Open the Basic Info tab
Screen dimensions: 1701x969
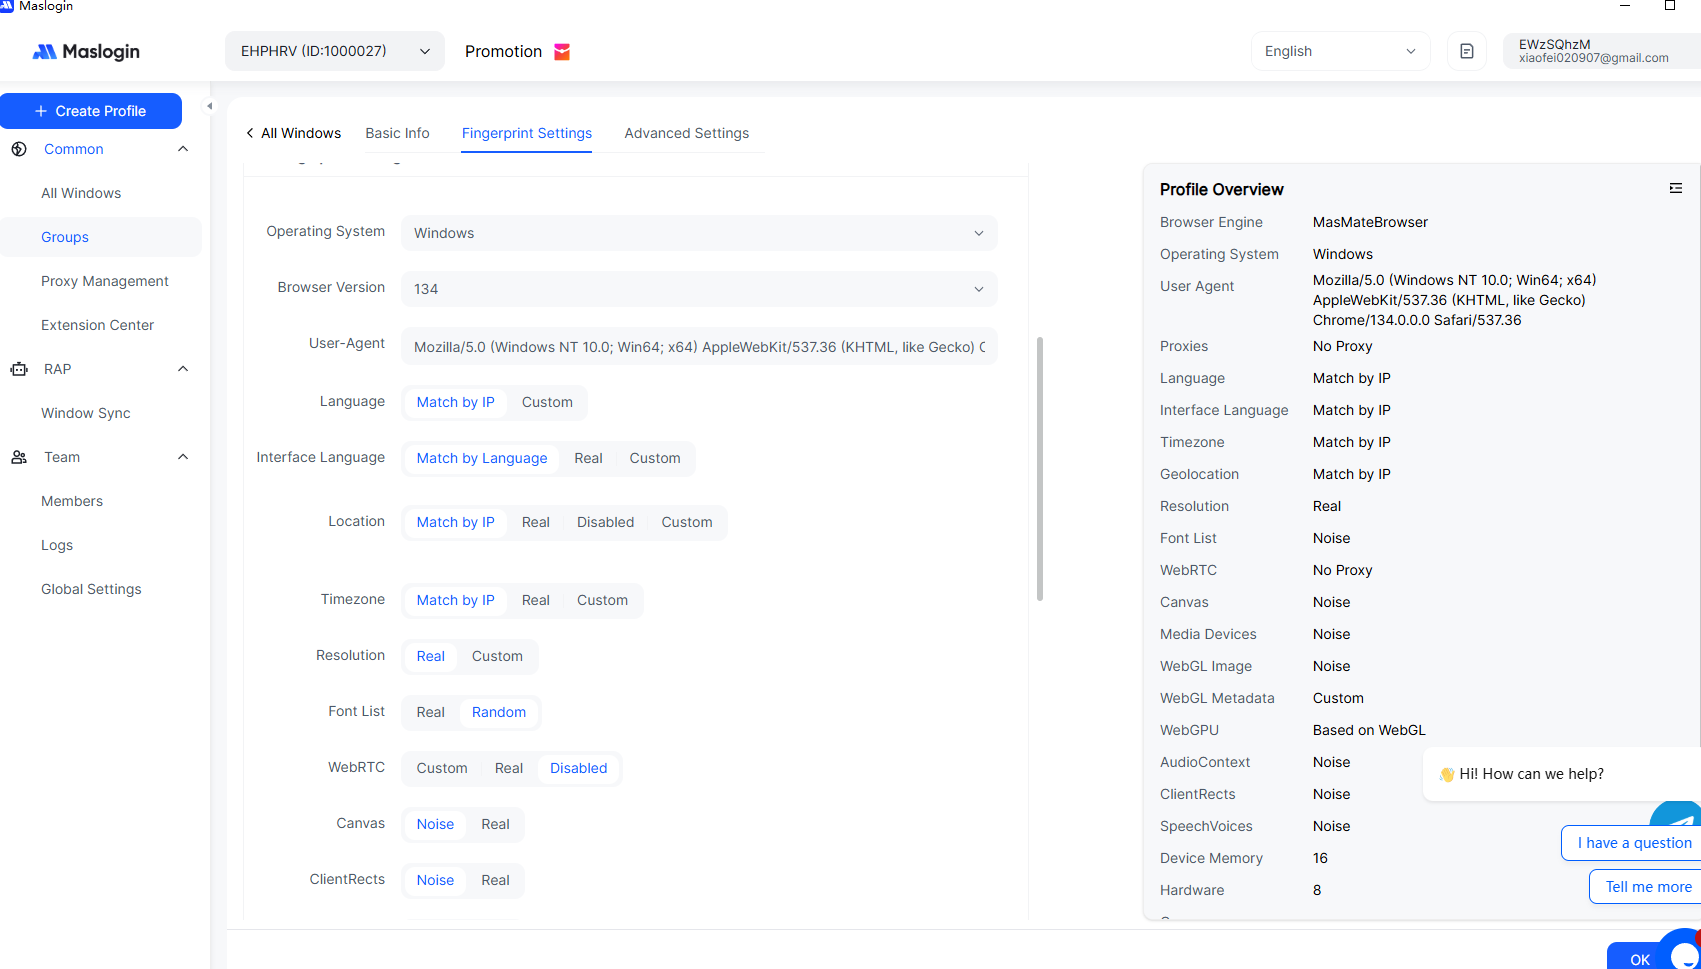397,133
